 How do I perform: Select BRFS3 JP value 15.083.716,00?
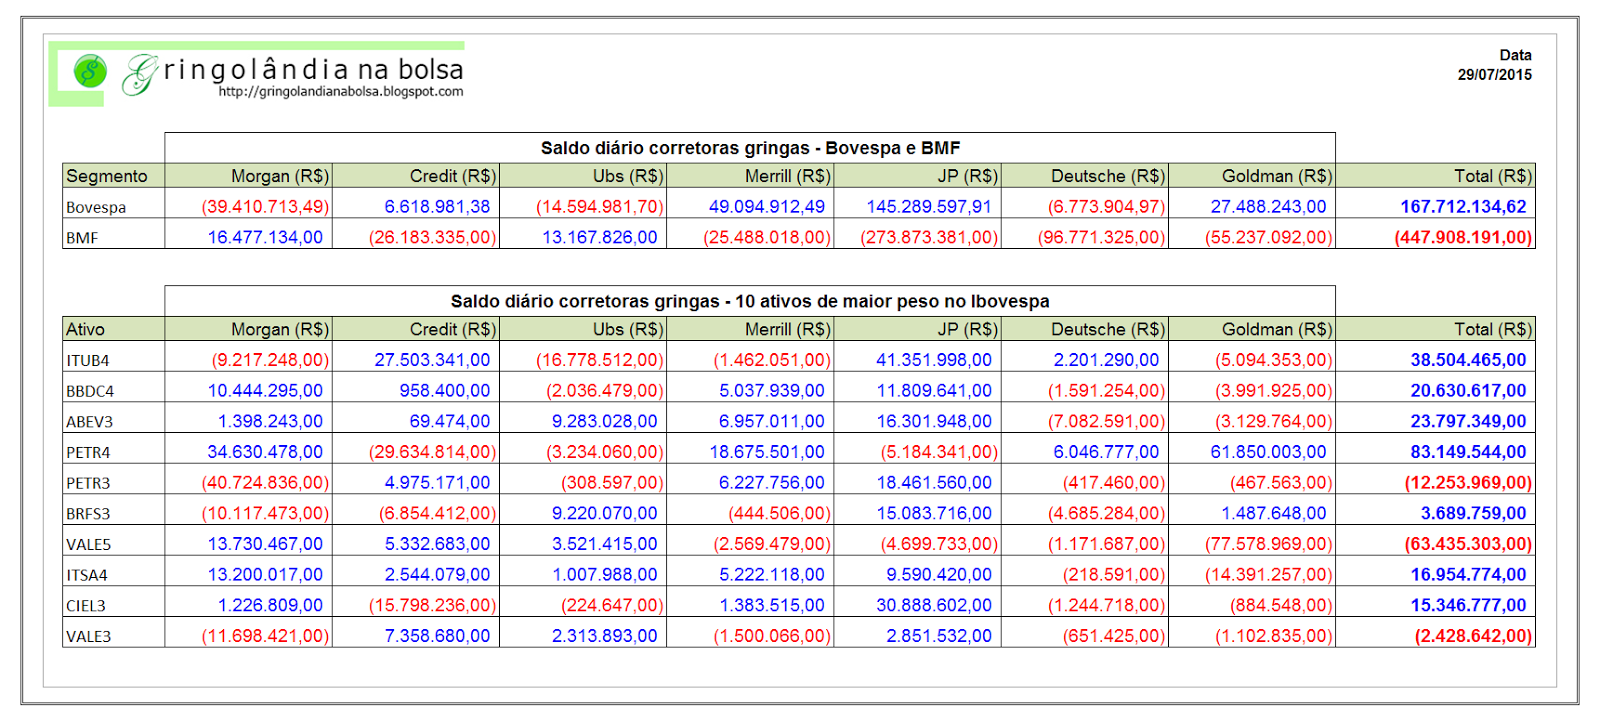(934, 514)
